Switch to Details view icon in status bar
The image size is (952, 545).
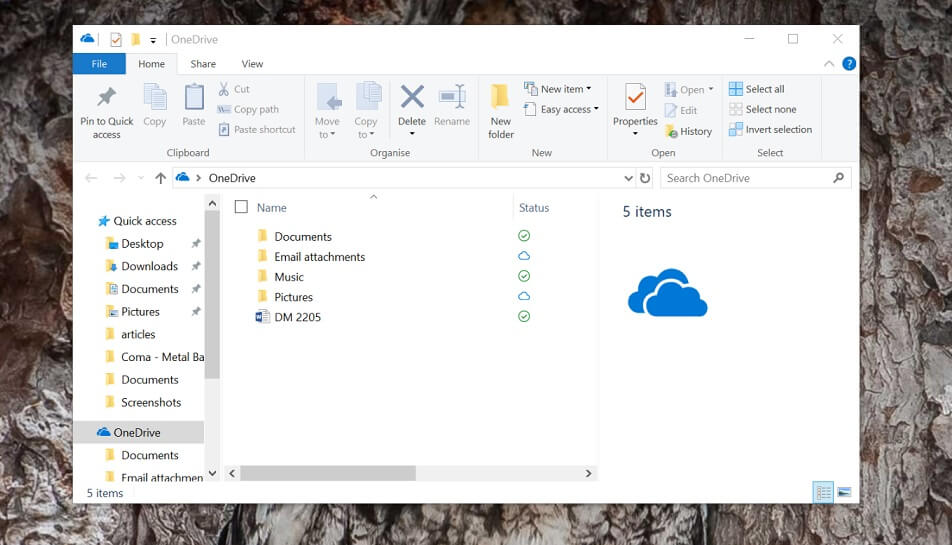click(x=823, y=492)
